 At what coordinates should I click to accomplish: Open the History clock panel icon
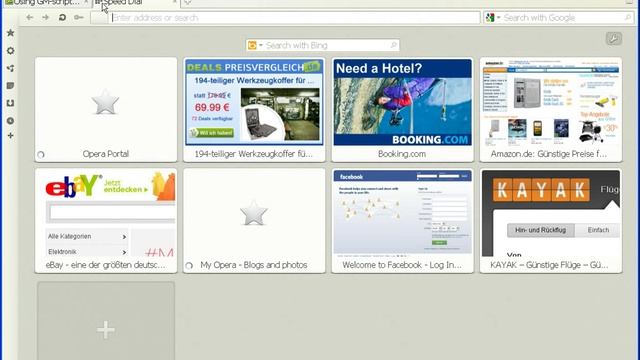tap(11, 121)
